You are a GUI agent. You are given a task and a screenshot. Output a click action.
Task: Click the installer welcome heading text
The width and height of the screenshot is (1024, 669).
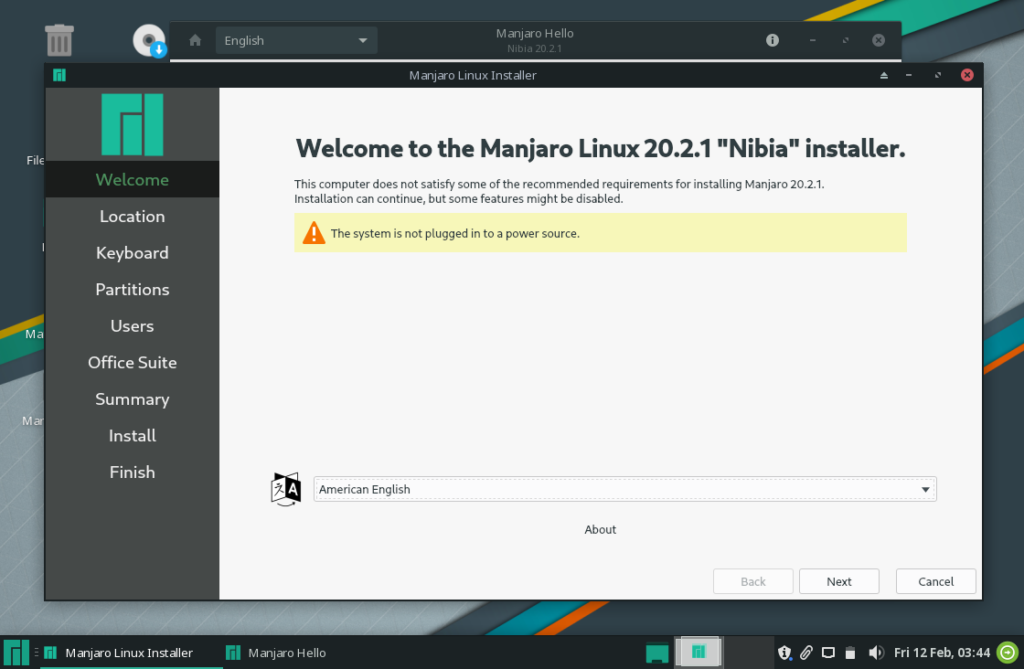pos(600,148)
